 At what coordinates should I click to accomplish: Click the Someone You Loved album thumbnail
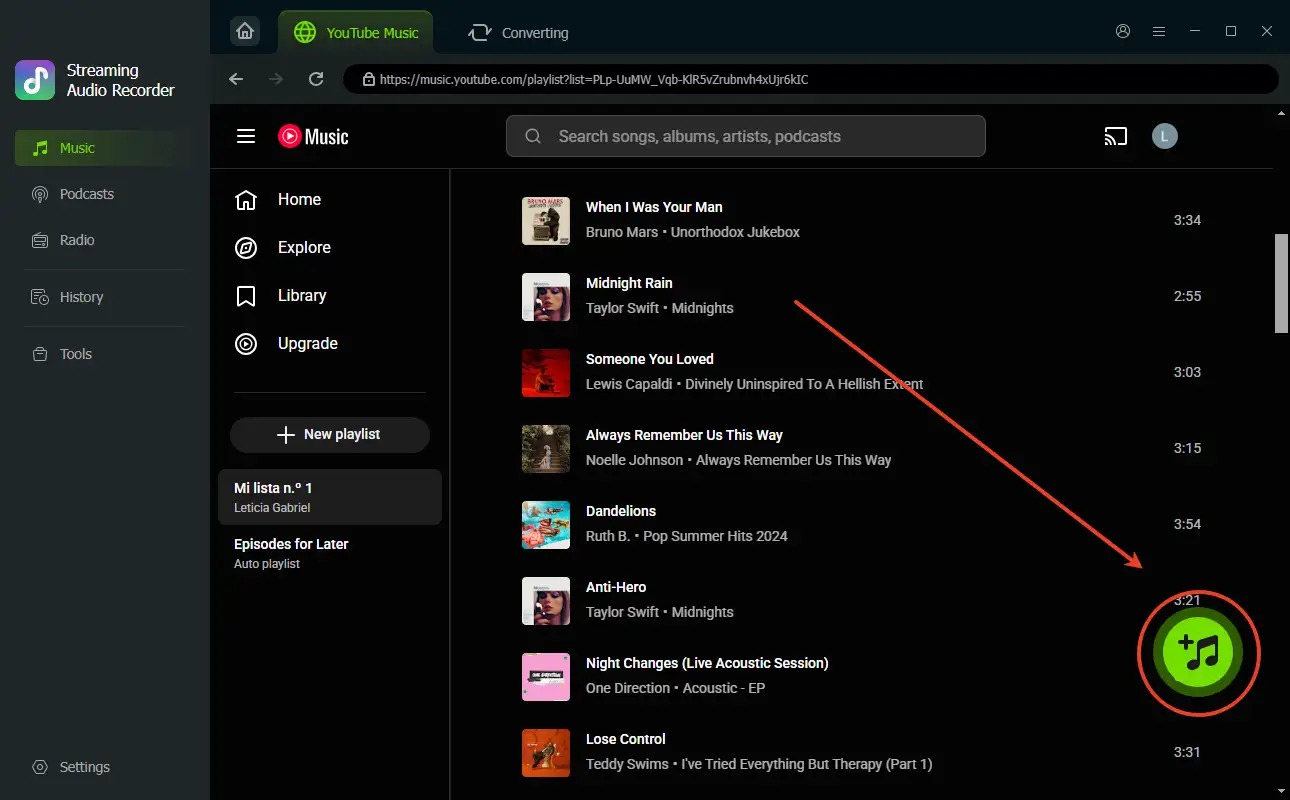point(546,373)
